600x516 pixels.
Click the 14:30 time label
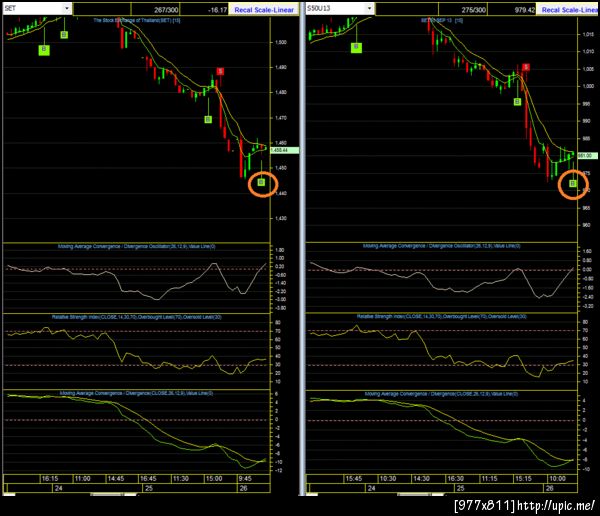(421, 478)
